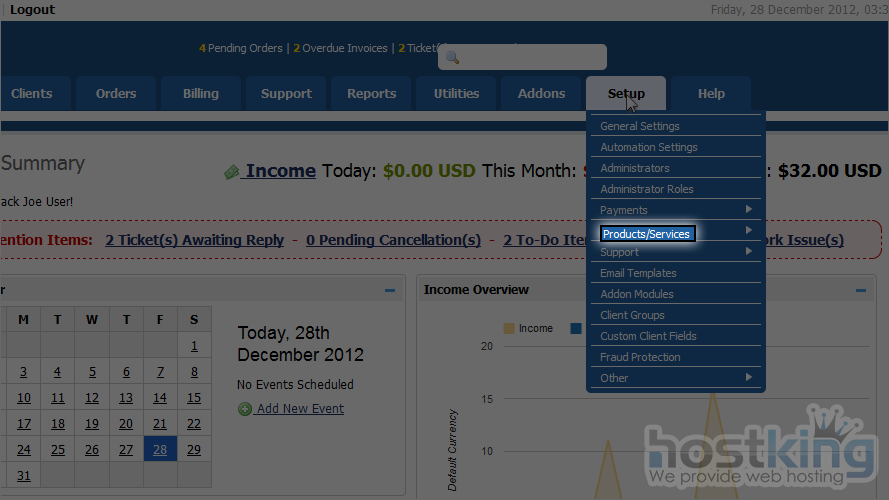Open the Reports navigation tab

coord(372,94)
